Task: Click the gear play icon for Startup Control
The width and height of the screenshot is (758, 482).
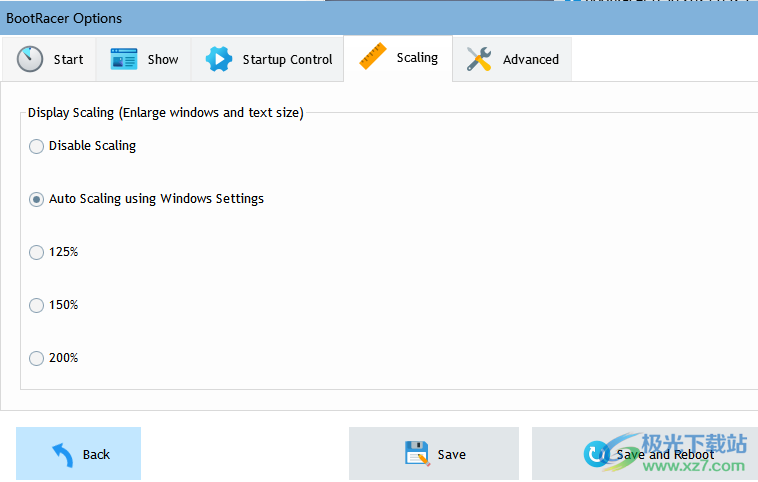Action: 219,59
